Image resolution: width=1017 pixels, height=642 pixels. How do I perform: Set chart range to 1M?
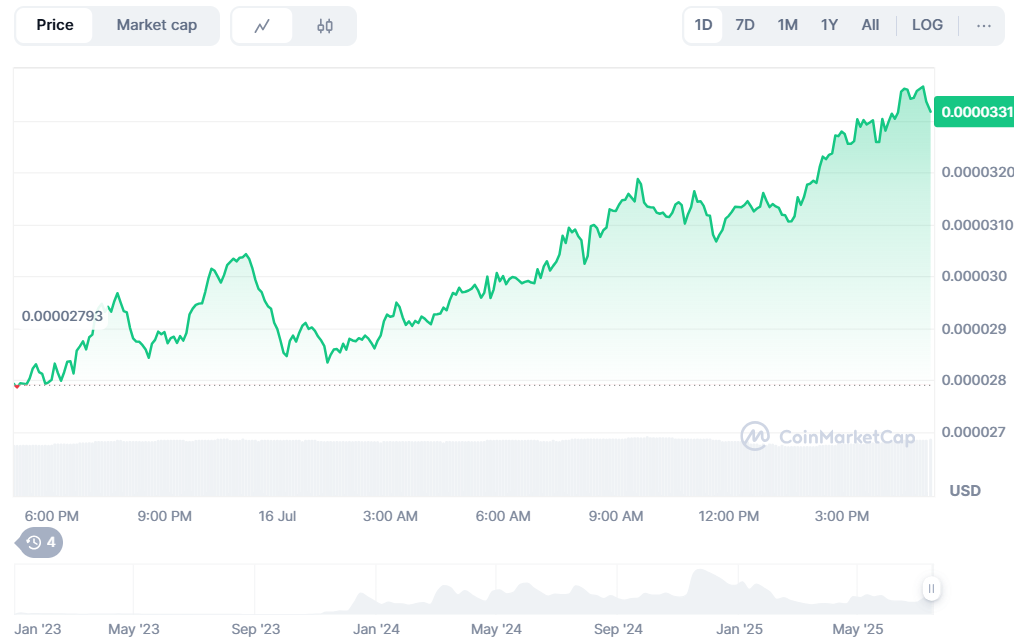tap(787, 25)
